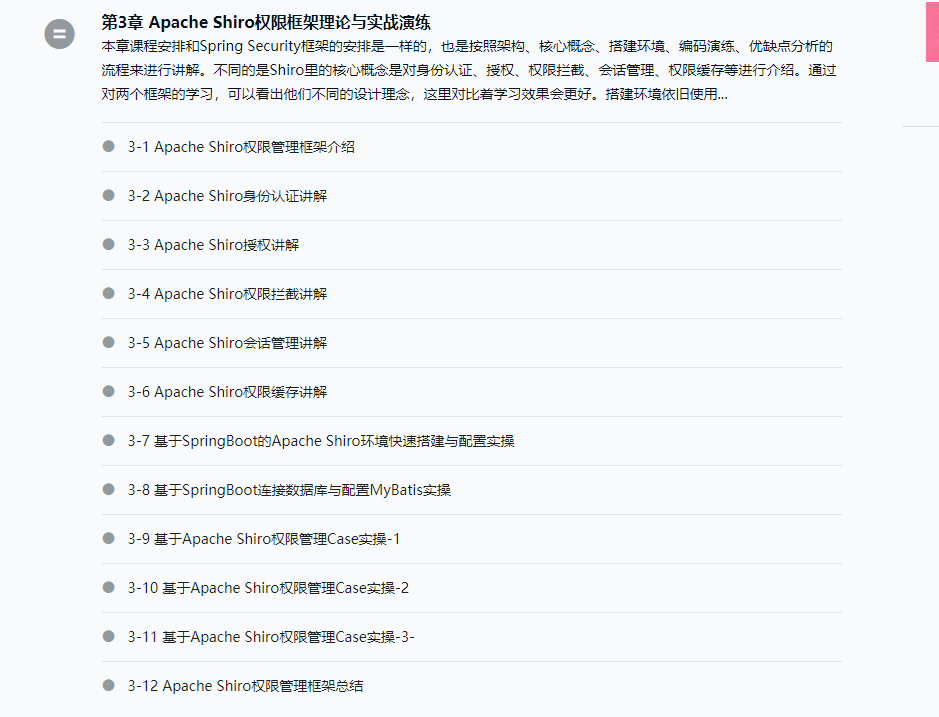Open lesson 3-4 Apache Shiro权限拦截讲解
This screenshot has height=717, width=939.
(x=227, y=294)
